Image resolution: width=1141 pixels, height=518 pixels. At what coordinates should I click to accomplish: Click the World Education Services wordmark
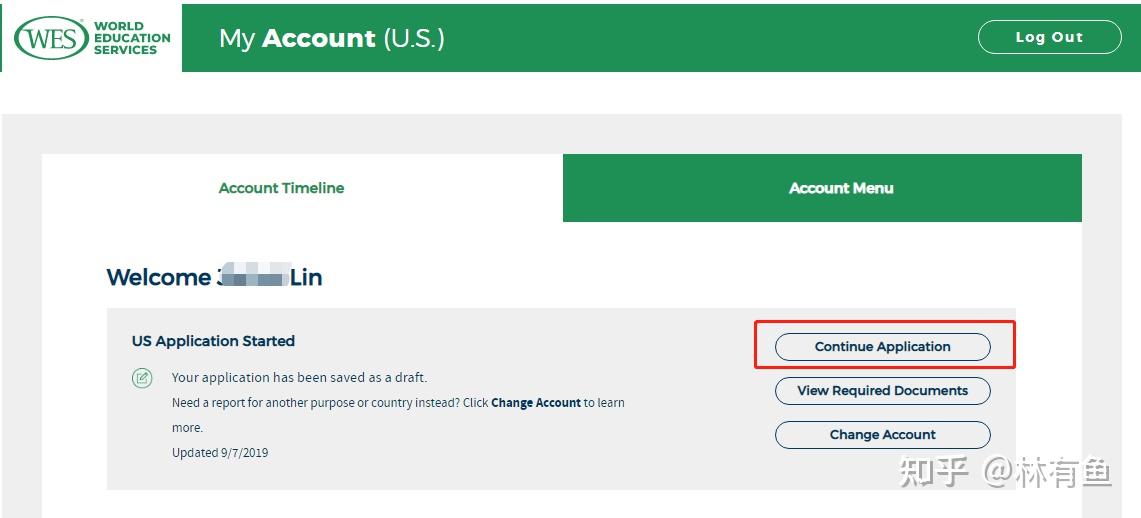click(132, 38)
